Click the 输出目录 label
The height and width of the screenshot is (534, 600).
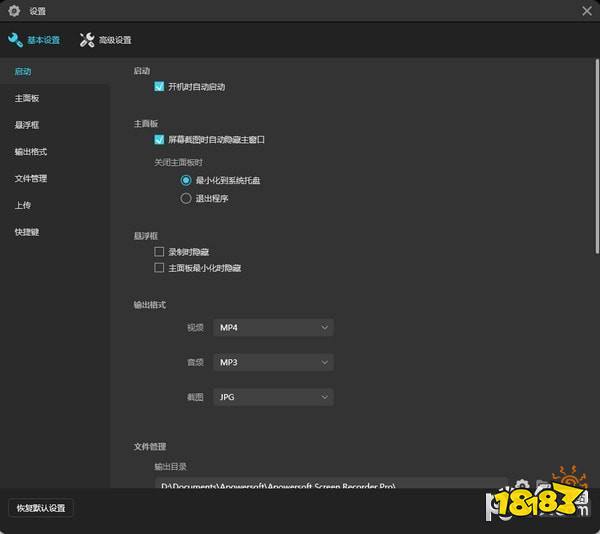170,467
